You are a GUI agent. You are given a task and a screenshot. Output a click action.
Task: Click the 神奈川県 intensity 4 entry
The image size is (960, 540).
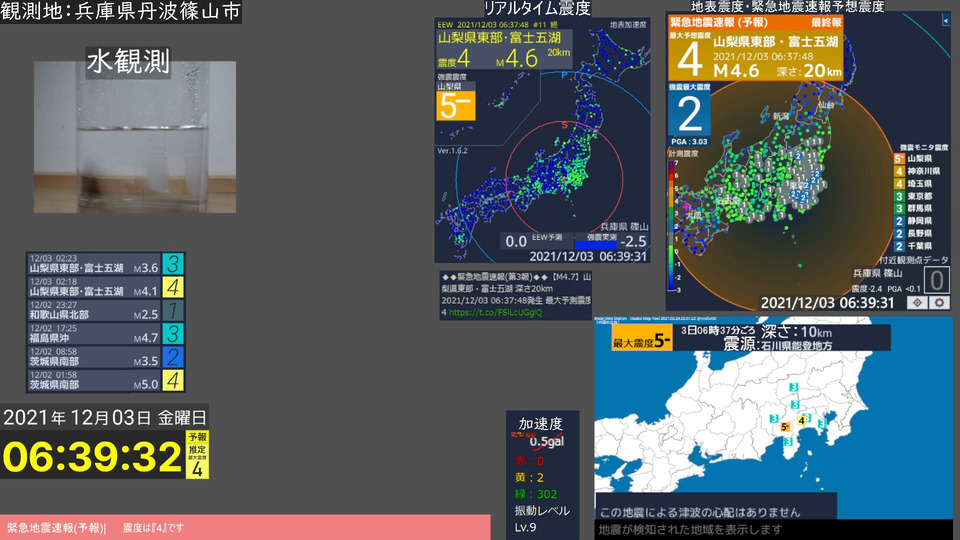917,171
